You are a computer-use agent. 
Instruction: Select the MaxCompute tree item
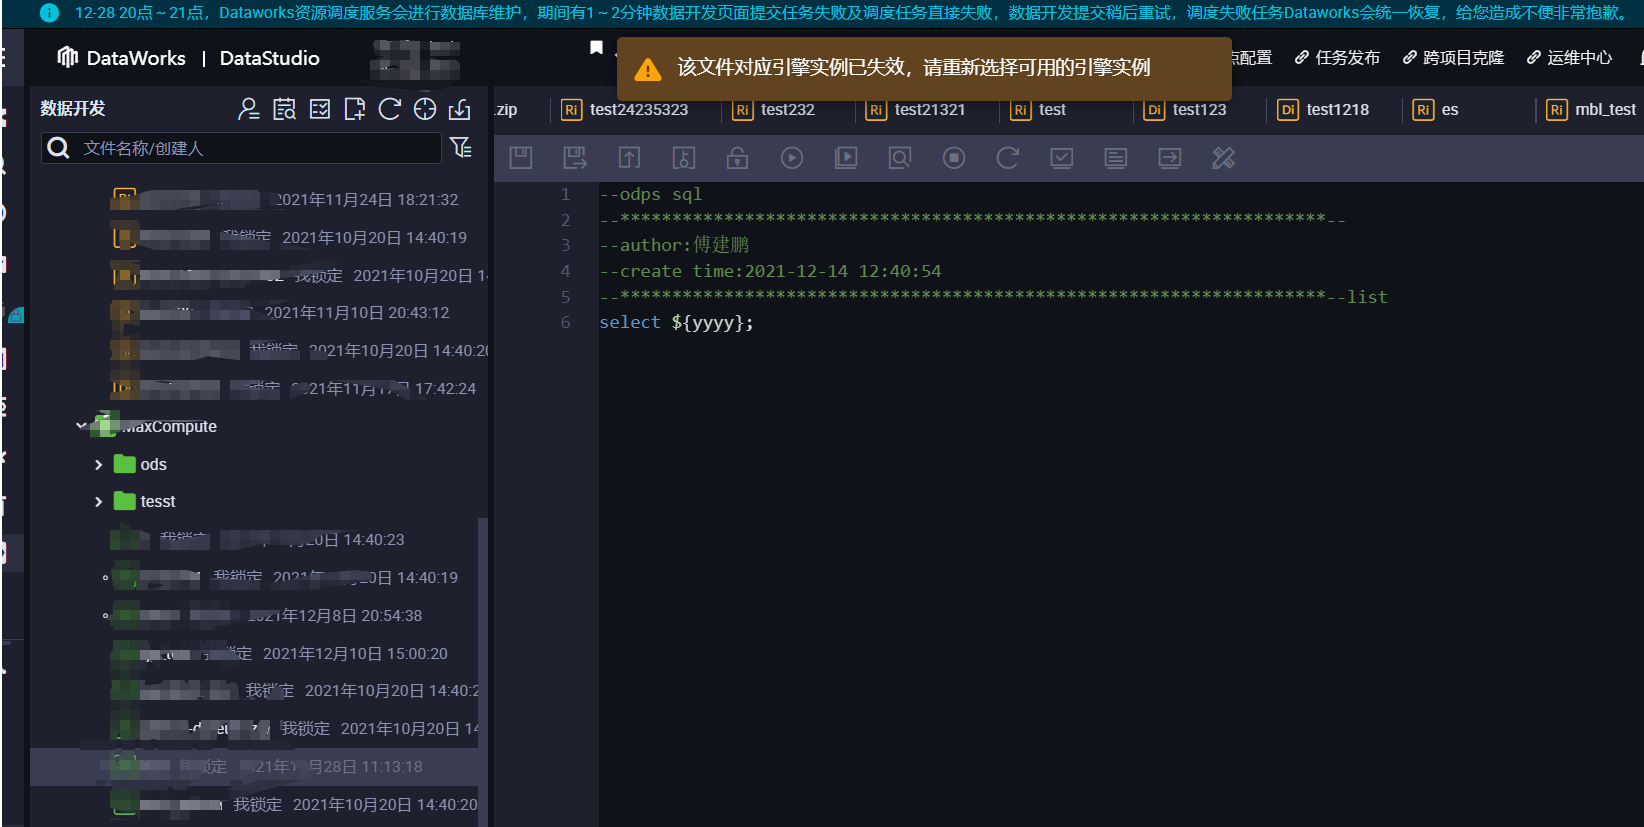(259, 426)
